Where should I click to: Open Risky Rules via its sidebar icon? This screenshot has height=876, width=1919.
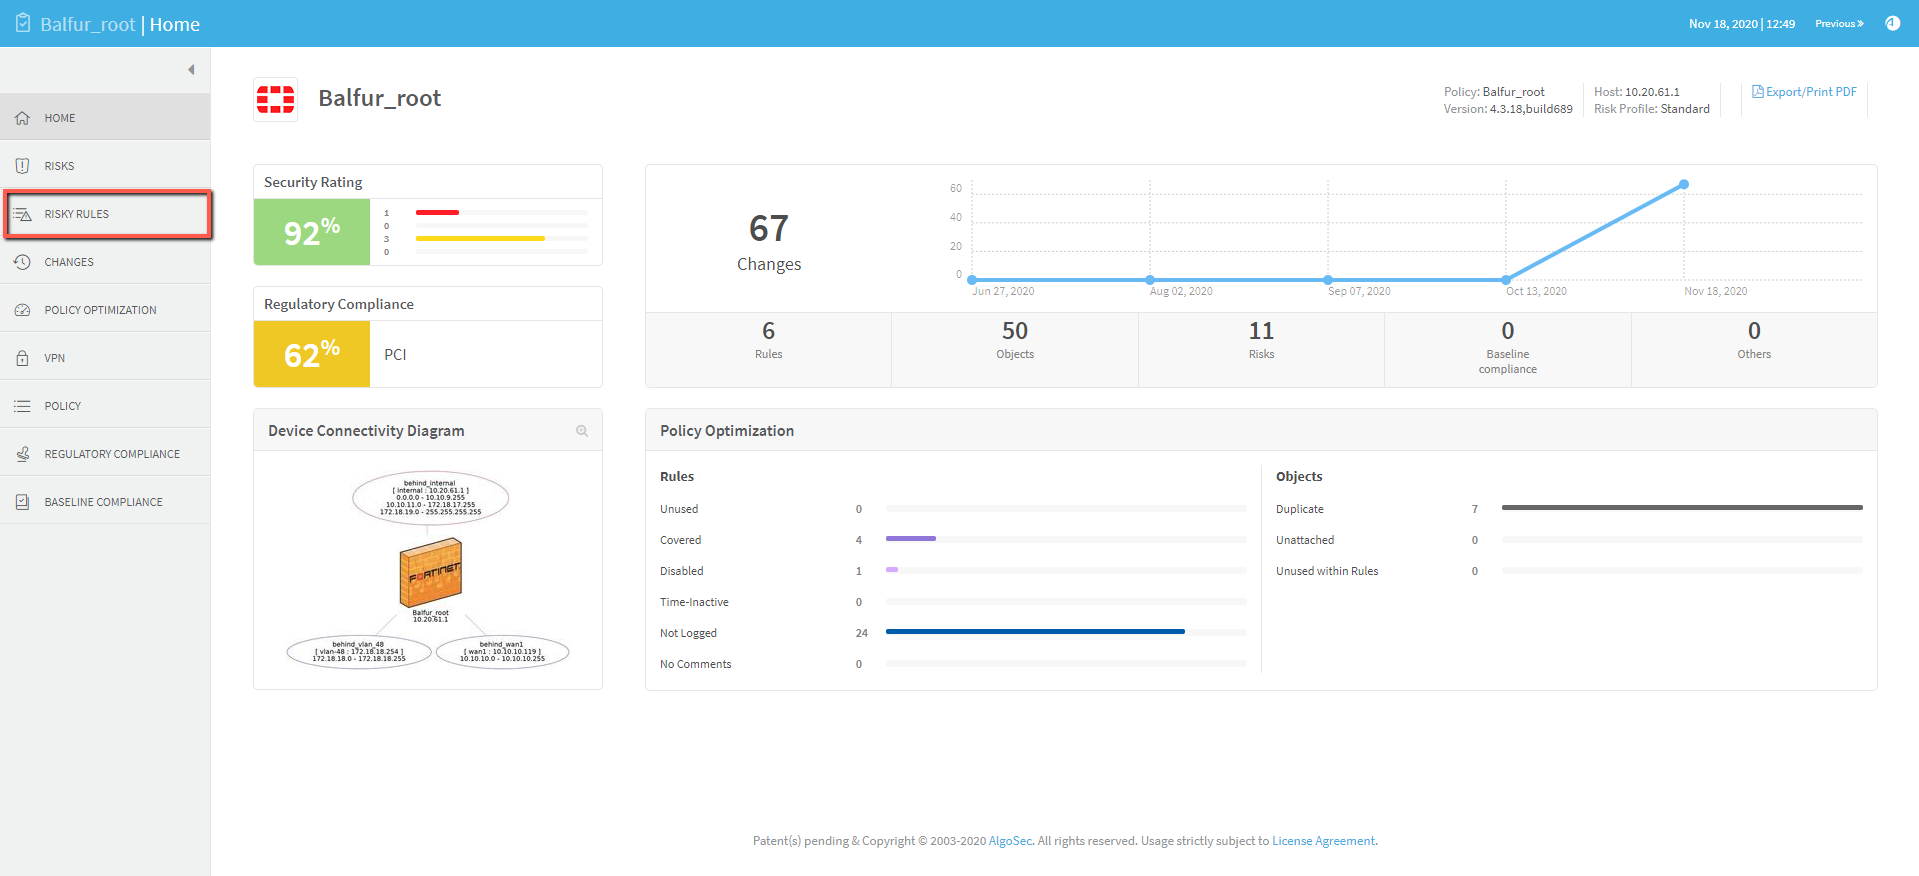[x=22, y=214]
